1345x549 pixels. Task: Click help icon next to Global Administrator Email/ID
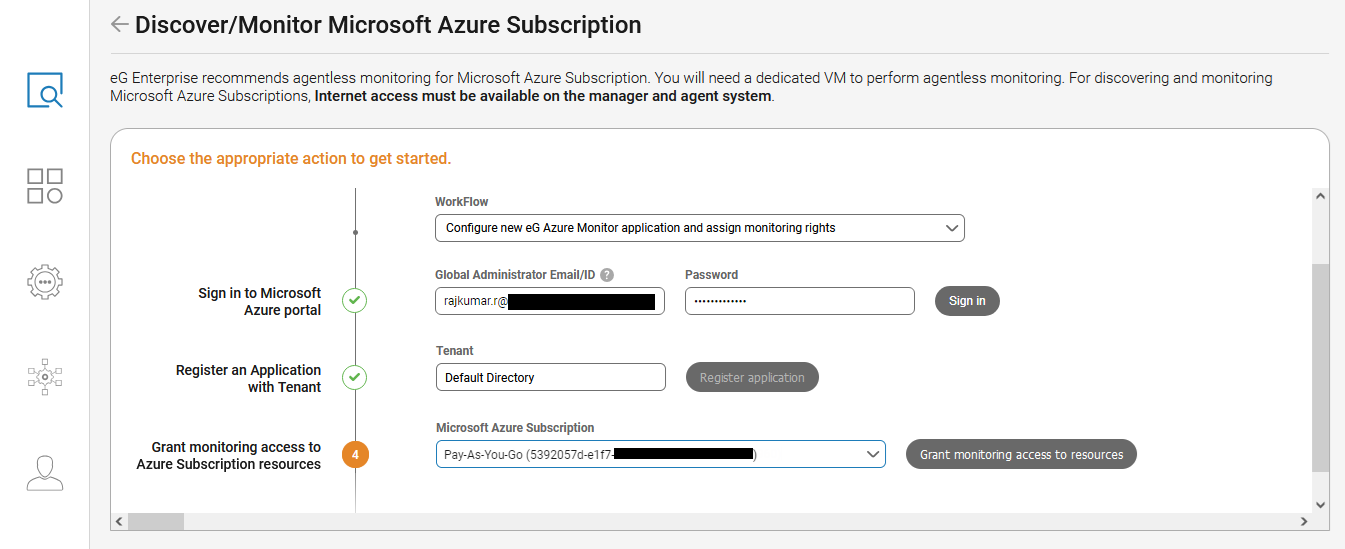607,275
